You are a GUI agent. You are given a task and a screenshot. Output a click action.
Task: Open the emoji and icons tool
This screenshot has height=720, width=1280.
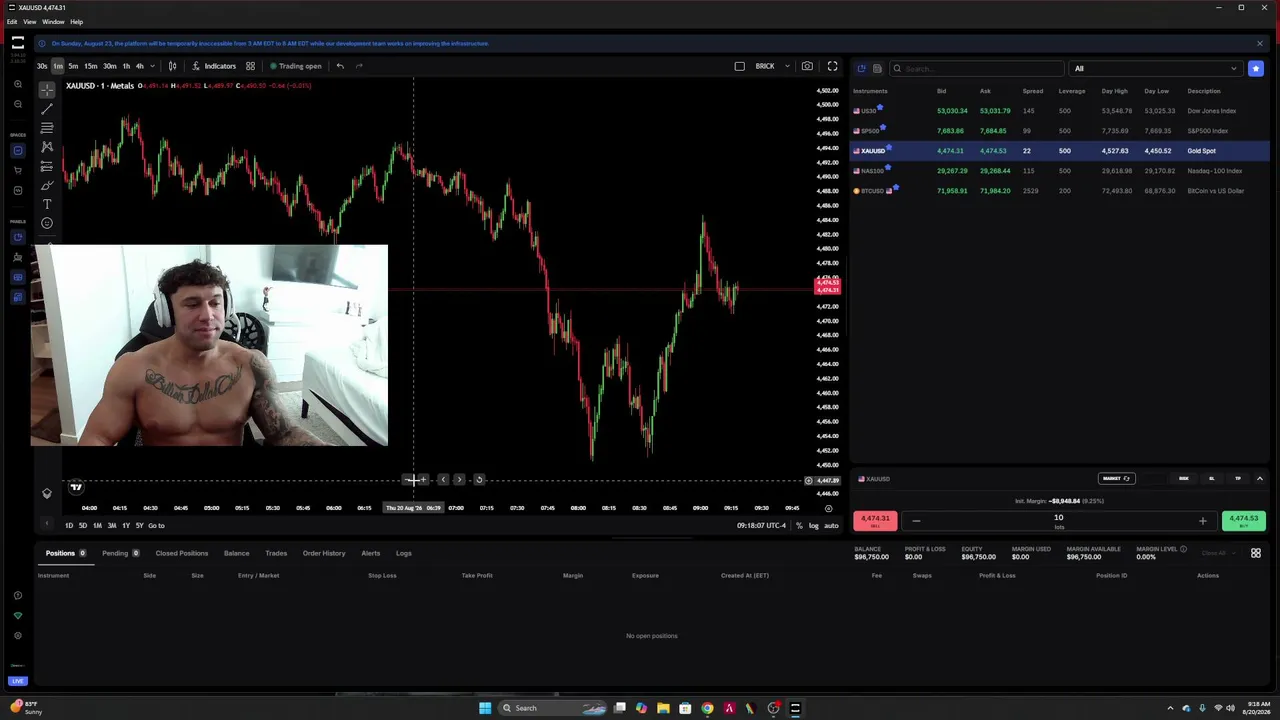[47, 223]
